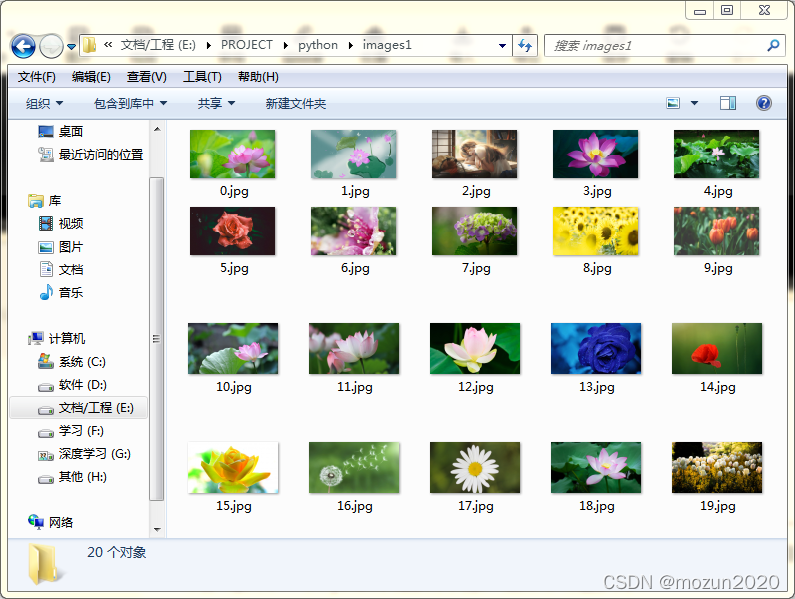Open drive 文档/工程 (E:) in the sidebar

[79, 408]
